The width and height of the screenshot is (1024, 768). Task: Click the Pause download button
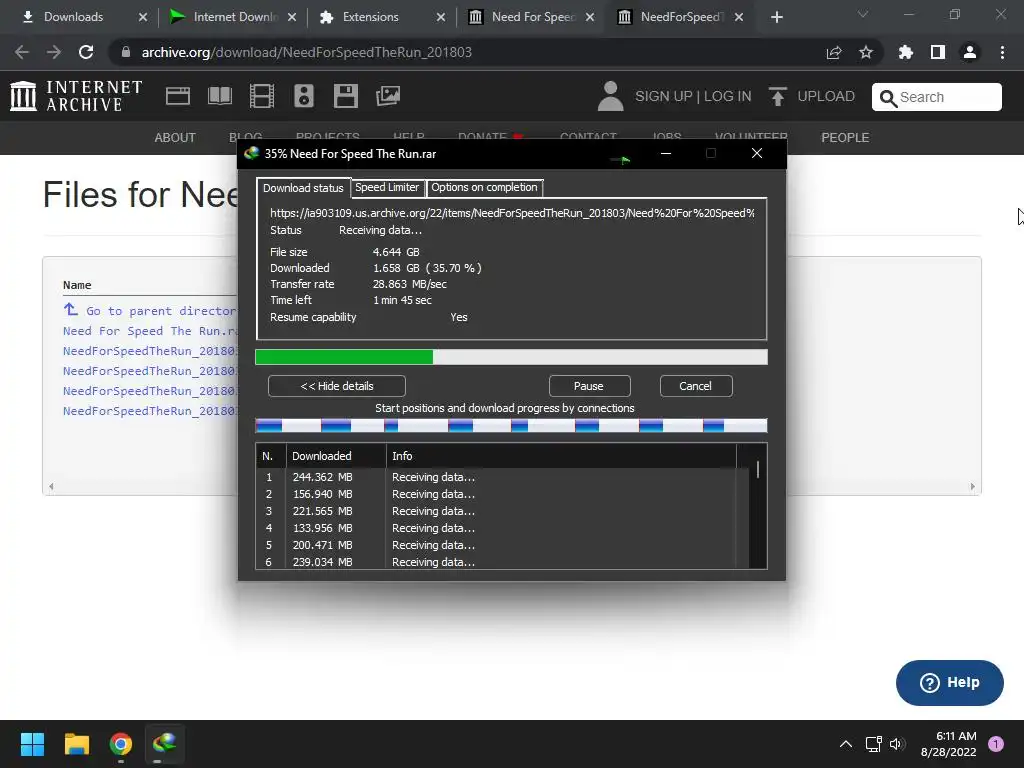coord(589,386)
